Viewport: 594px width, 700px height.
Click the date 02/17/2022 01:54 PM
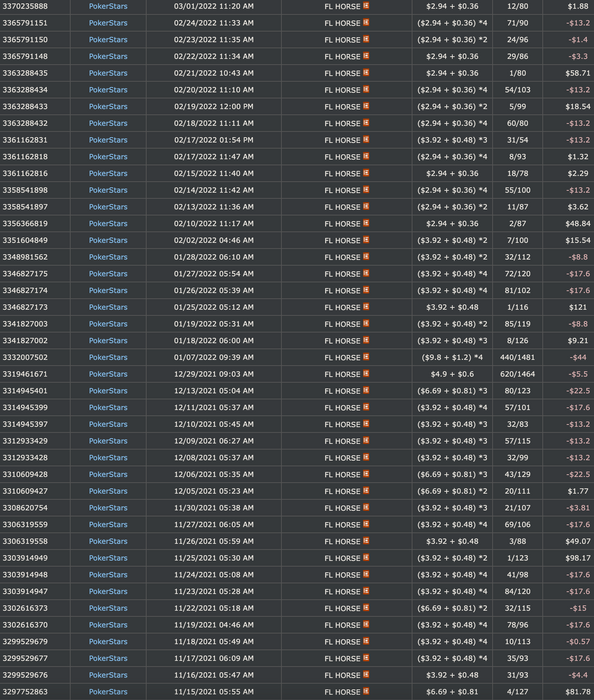point(214,140)
